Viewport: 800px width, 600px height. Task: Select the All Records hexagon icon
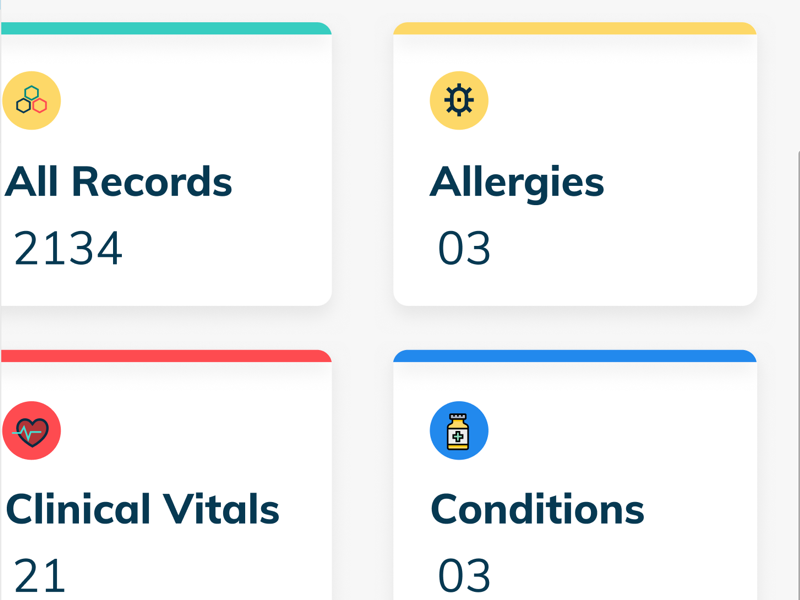point(33,100)
